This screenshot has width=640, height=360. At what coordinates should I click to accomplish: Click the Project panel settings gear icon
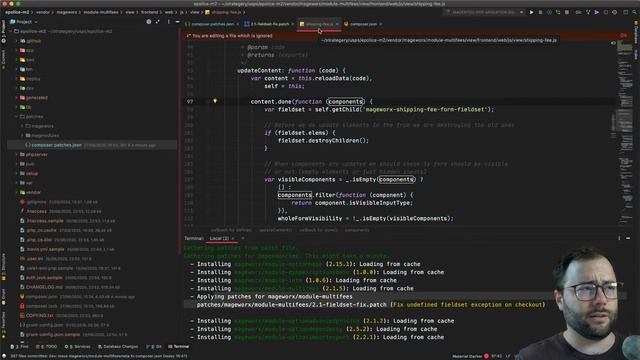coord(149,22)
